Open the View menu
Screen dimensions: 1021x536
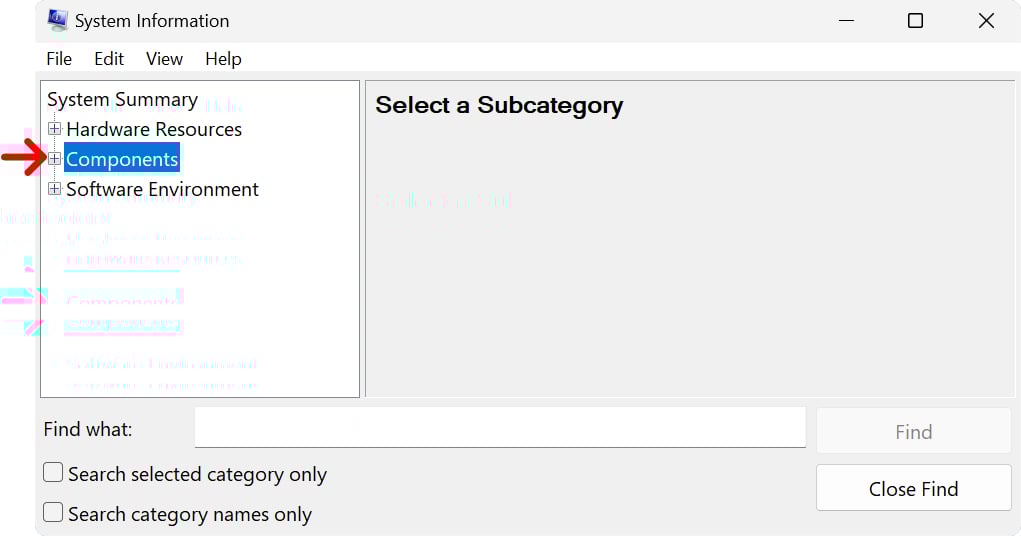[x=164, y=59]
